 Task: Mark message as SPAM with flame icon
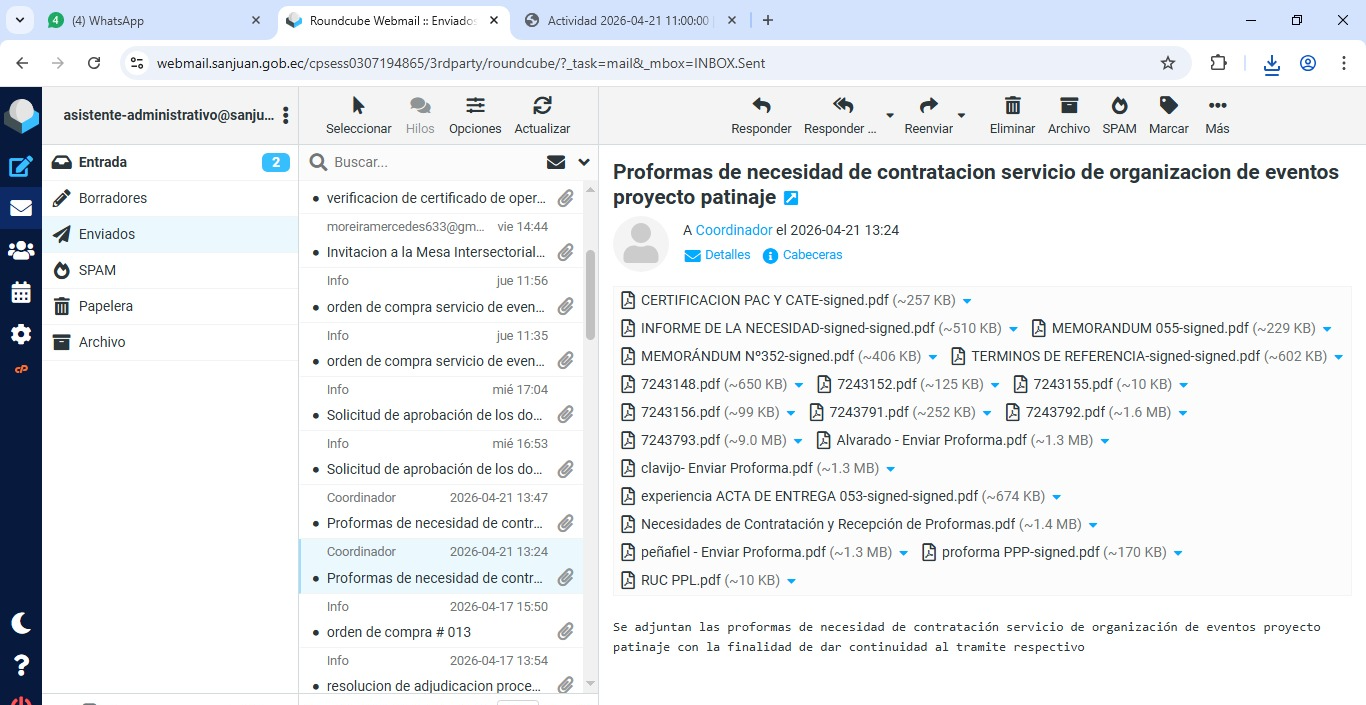coord(1119,107)
